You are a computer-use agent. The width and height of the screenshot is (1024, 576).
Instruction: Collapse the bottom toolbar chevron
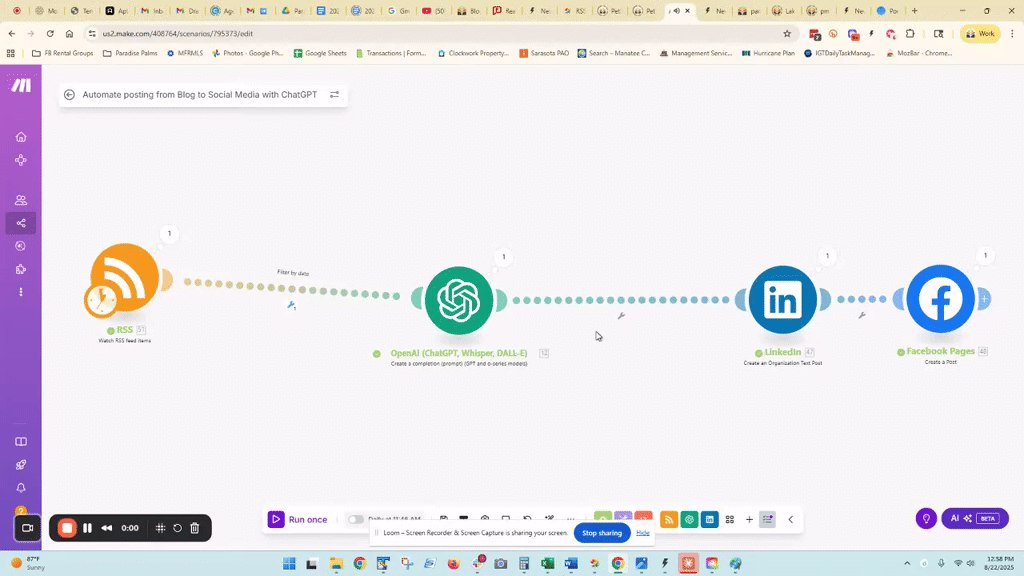coord(790,520)
